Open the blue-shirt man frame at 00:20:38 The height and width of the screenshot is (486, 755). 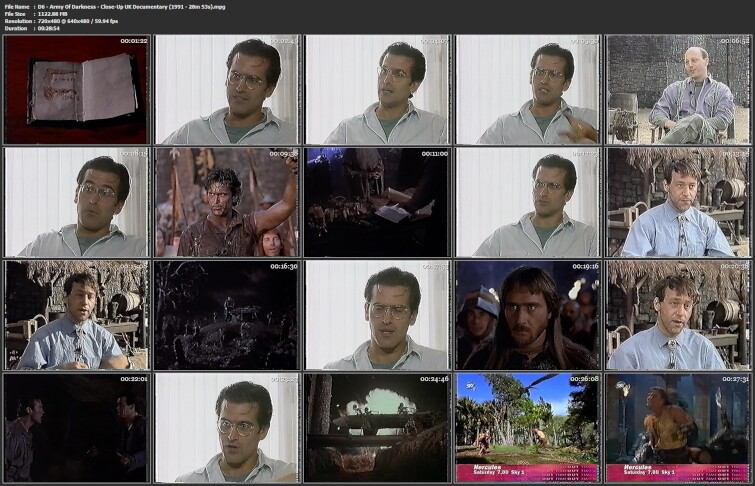tap(678, 315)
